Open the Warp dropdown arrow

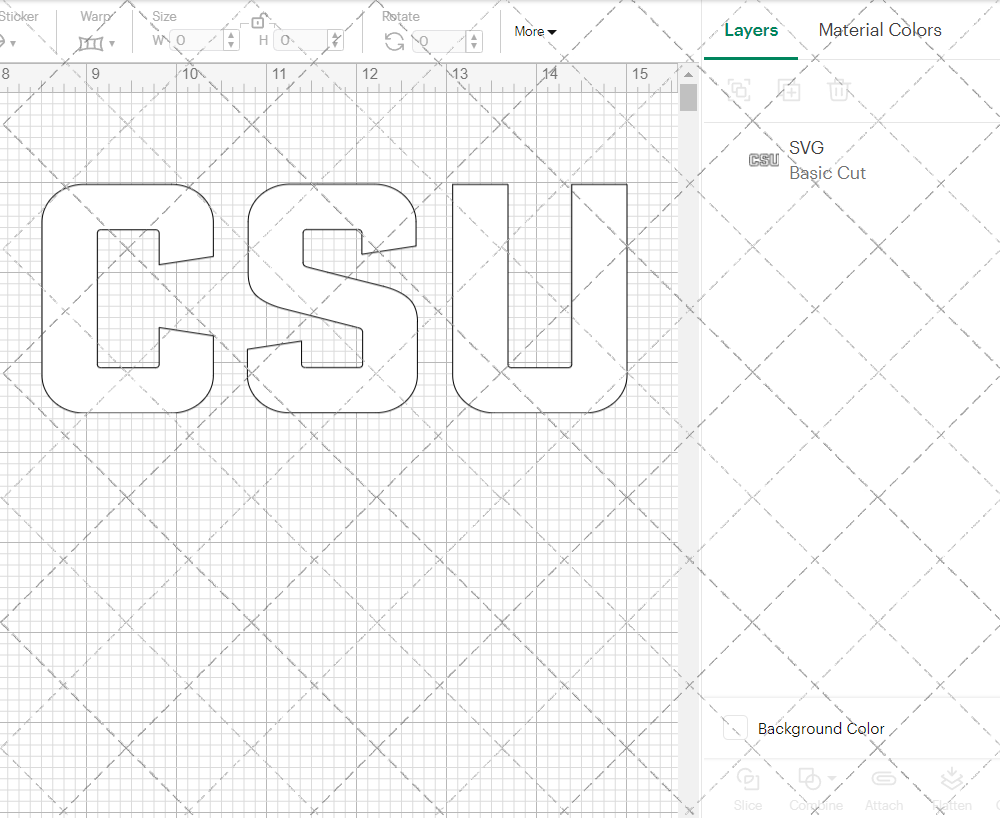point(112,43)
